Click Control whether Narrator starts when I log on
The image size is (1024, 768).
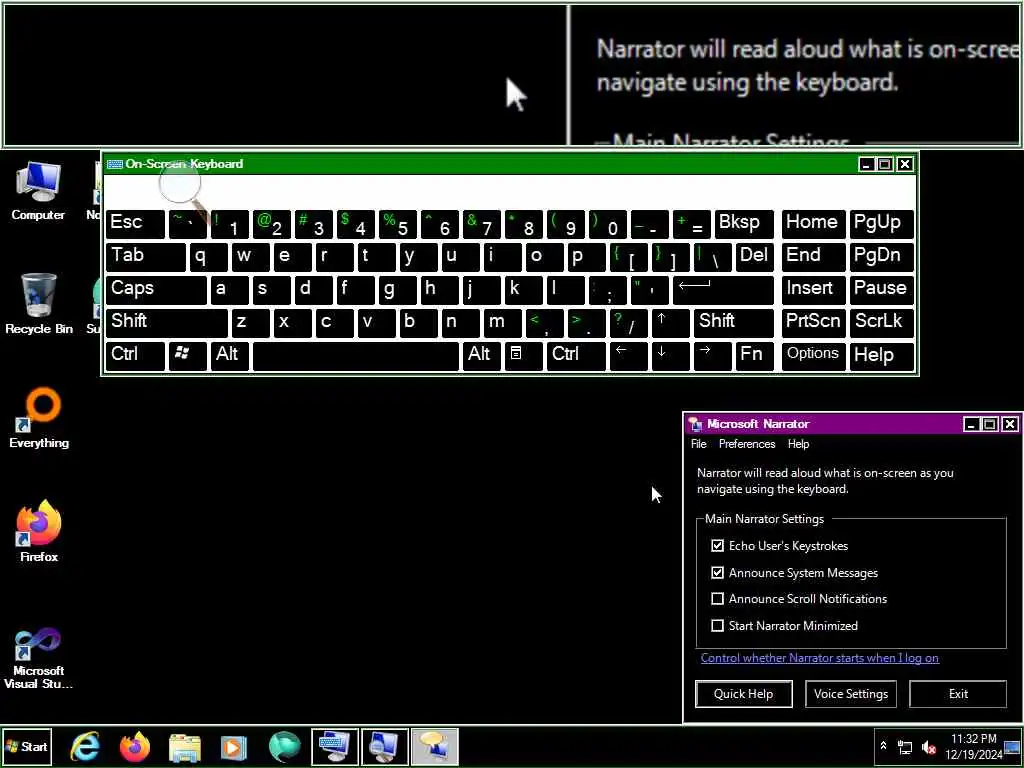820,658
